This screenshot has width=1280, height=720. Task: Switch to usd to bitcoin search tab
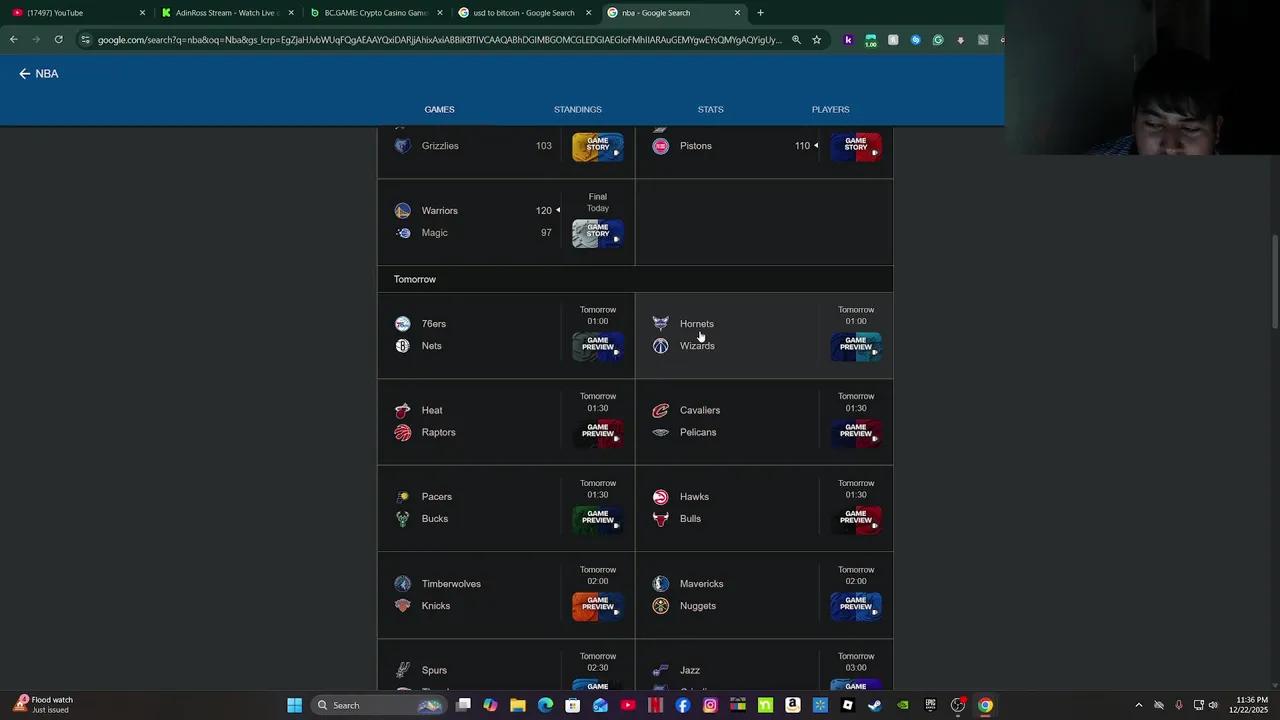(x=523, y=13)
